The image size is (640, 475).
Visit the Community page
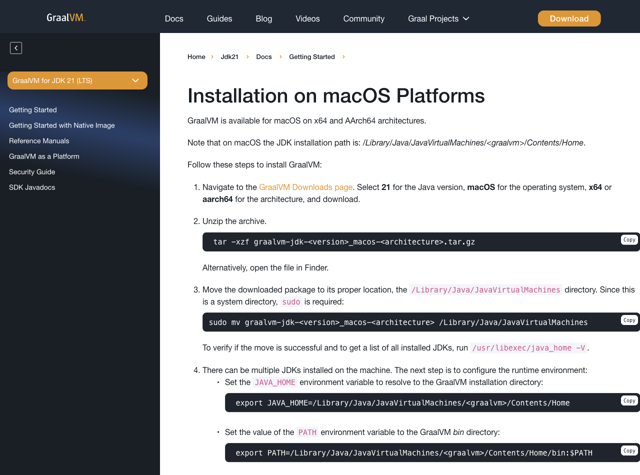tap(364, 19)
